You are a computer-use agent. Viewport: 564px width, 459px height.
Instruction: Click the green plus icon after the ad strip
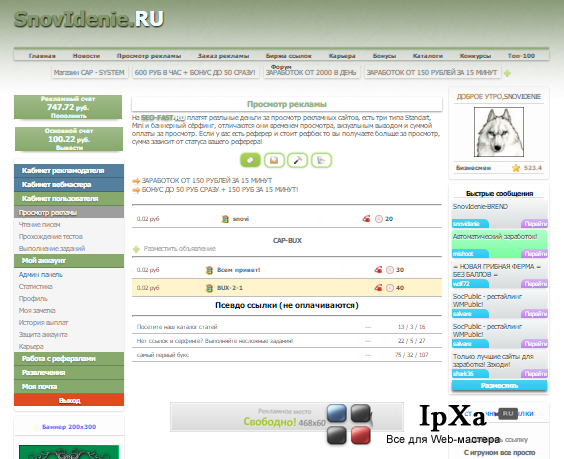coord(507,73)
